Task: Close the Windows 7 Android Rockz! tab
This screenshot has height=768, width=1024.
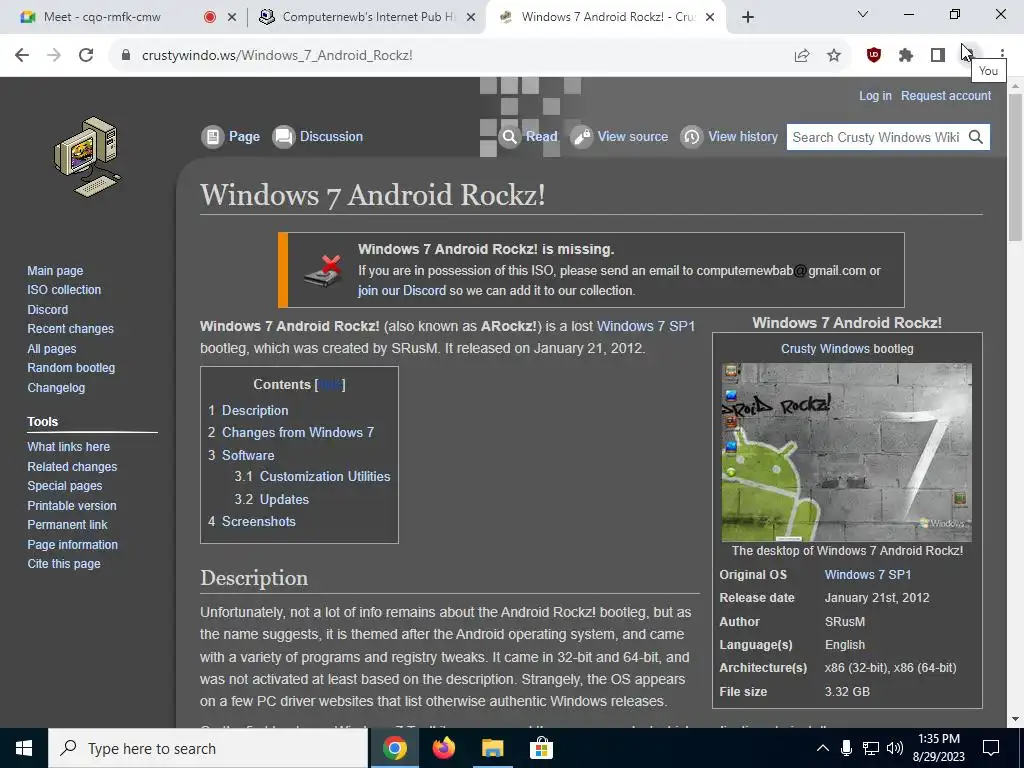Action: pos(711,18)
